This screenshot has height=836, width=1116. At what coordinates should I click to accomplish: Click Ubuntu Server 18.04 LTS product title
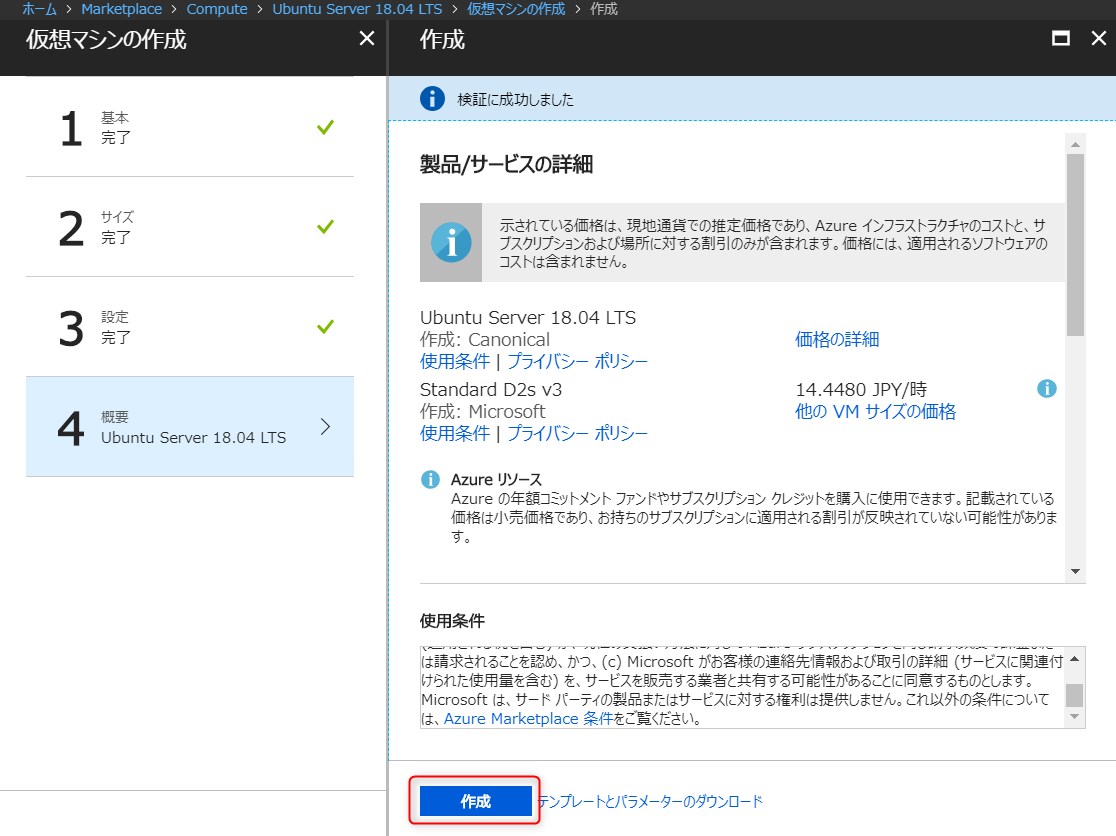528,317
